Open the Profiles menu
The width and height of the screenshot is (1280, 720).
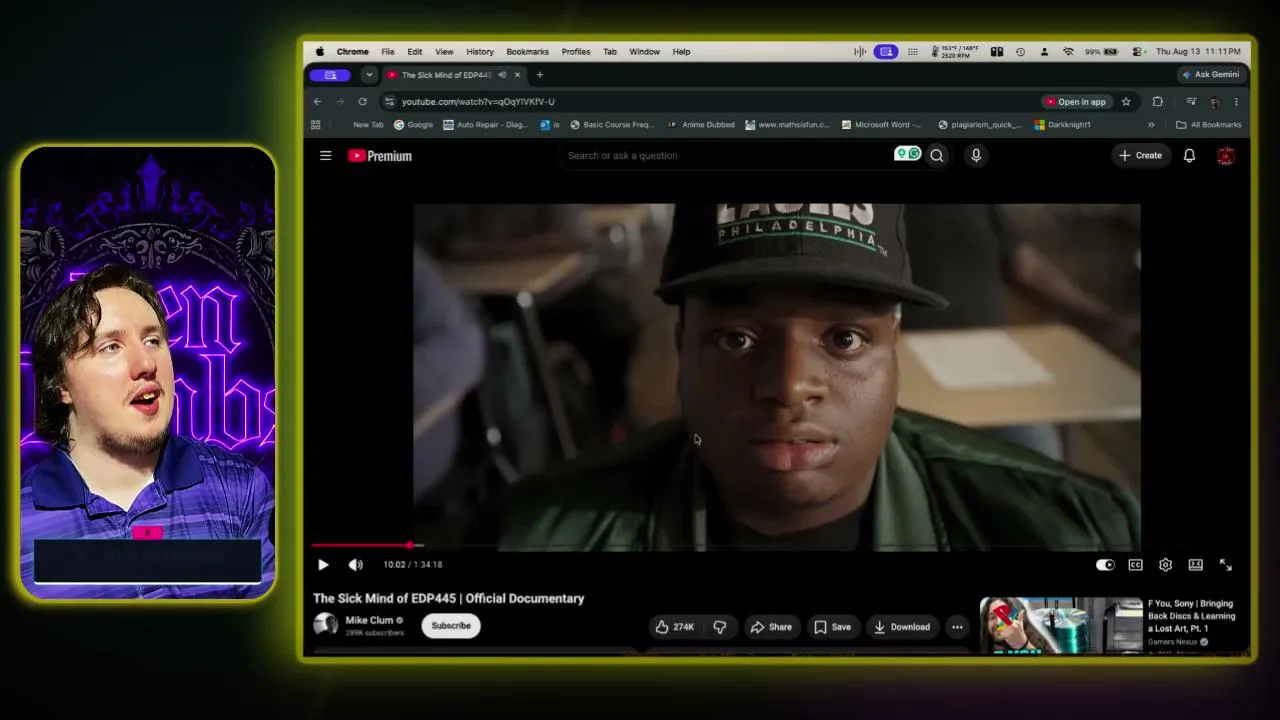575,52
